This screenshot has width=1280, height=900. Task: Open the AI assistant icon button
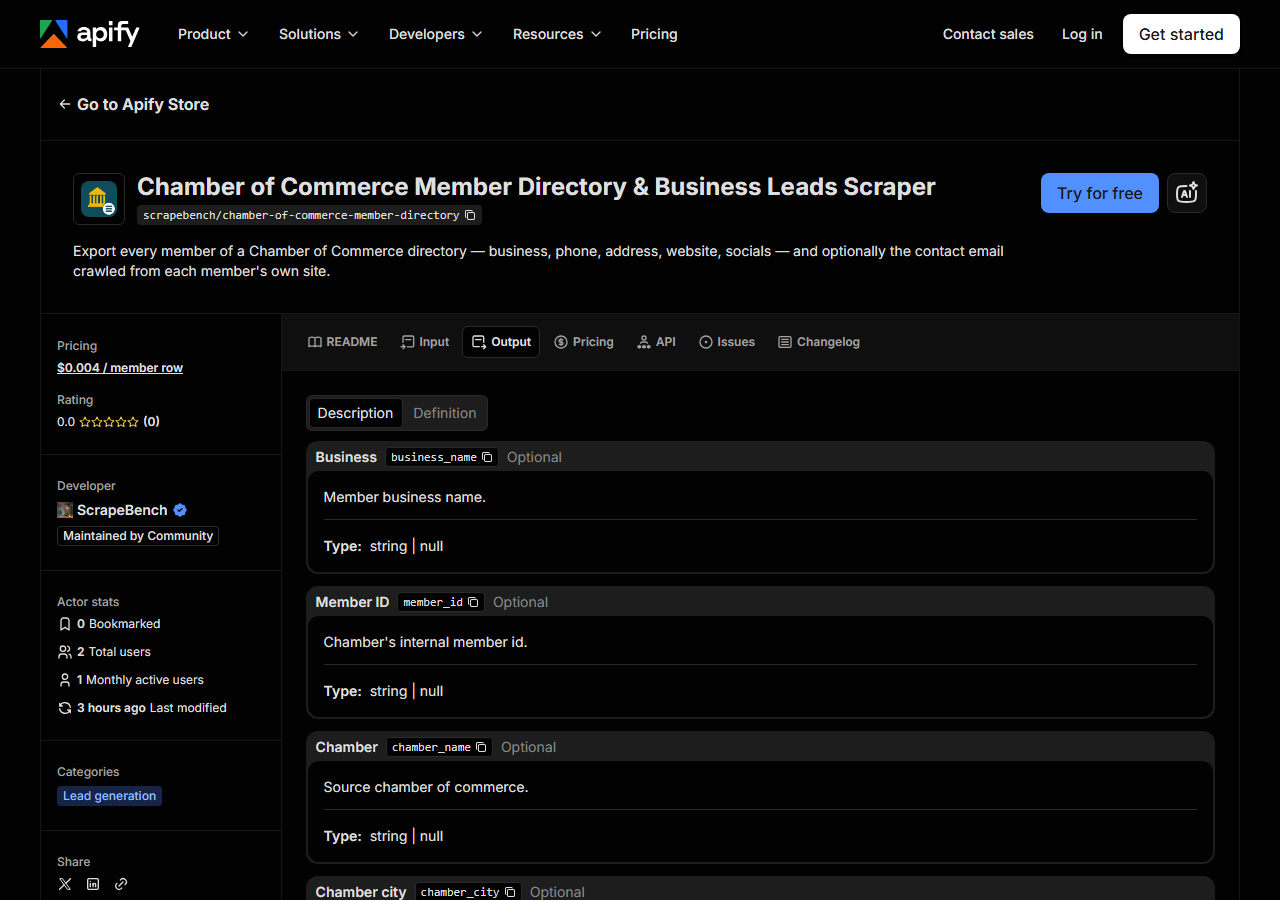pyautogui.click(x=1187, y=193)
